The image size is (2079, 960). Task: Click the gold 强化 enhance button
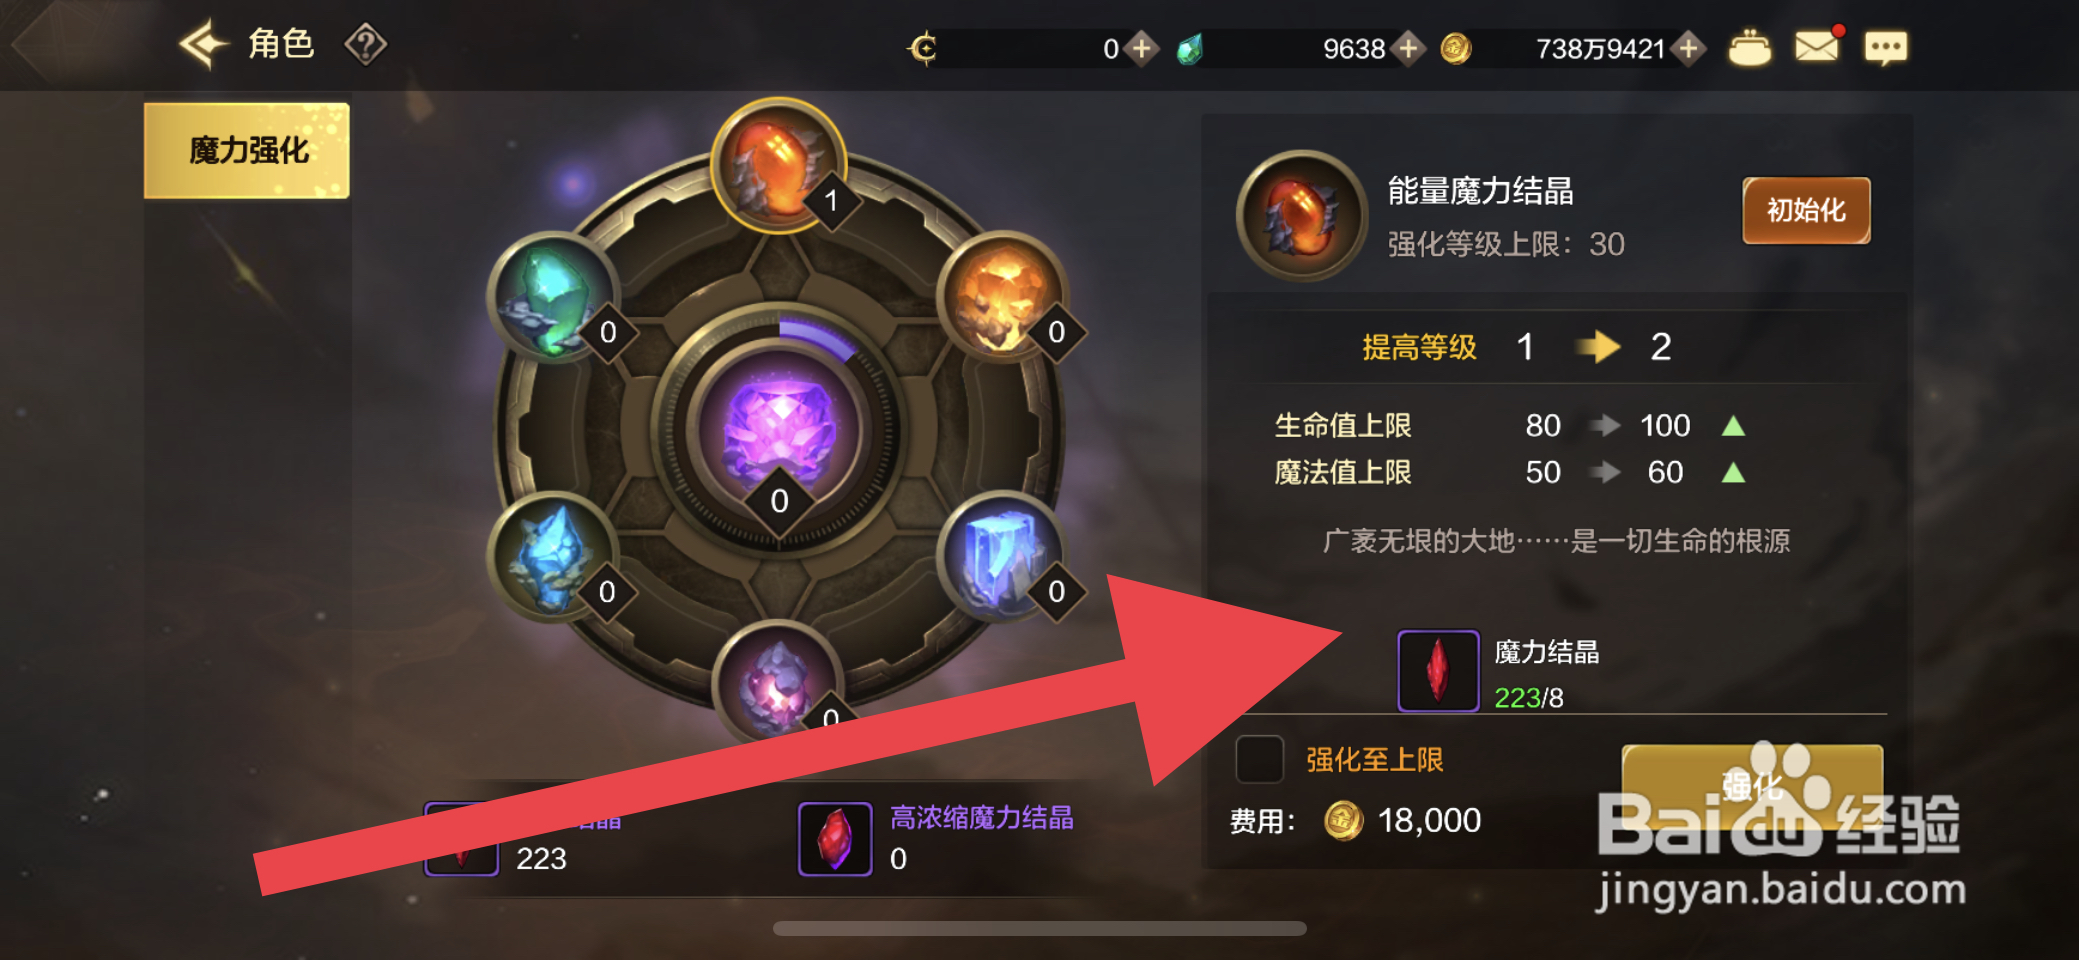pyautogui.click(x=1752, y=787)
